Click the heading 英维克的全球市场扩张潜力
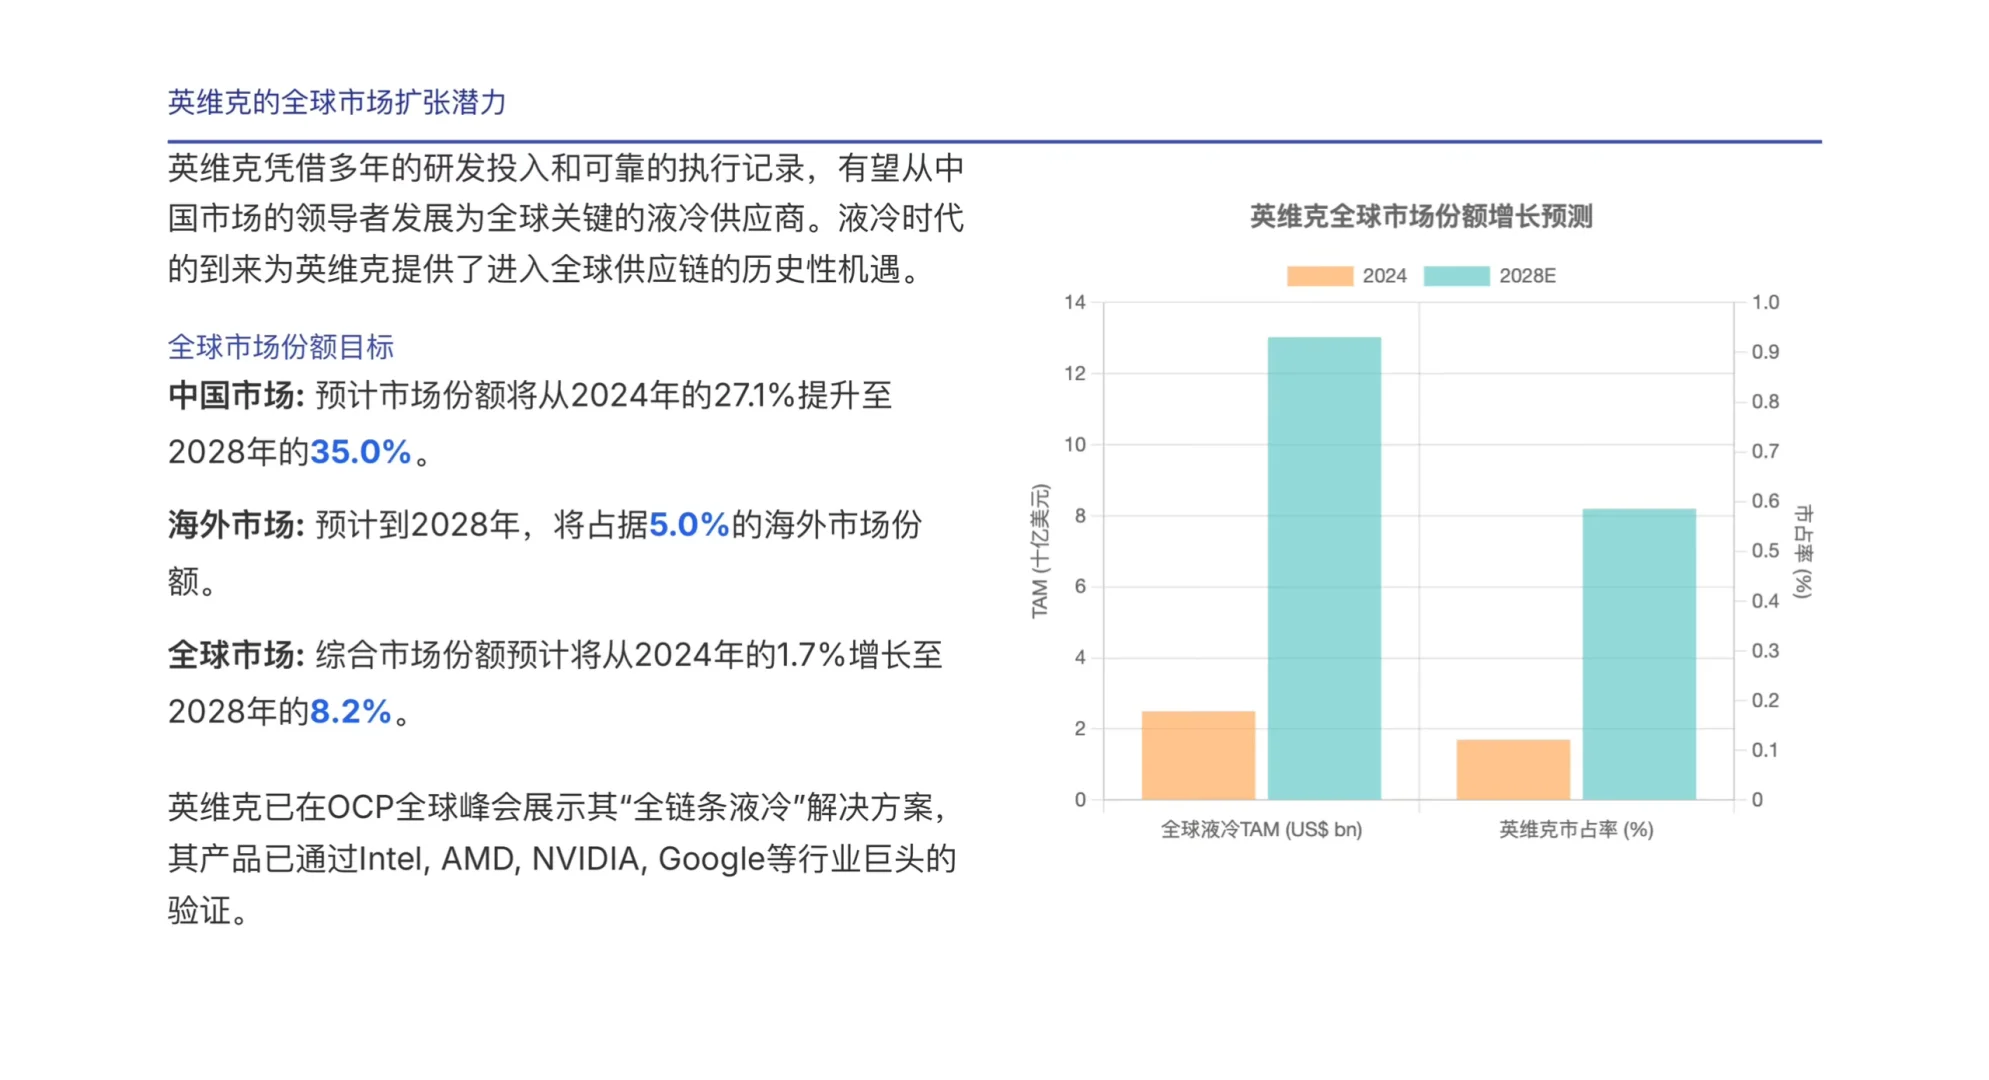The image size is (1989, 1080). click(337, 102)
